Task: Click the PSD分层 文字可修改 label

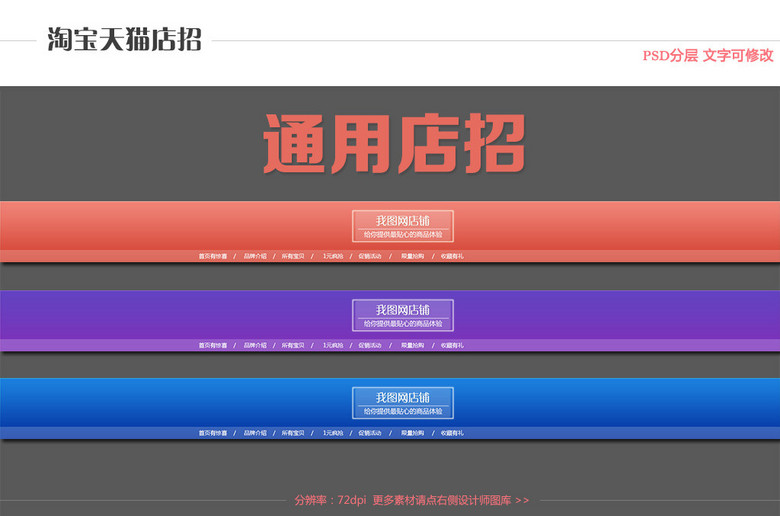Action: click(x=707, y=56)
